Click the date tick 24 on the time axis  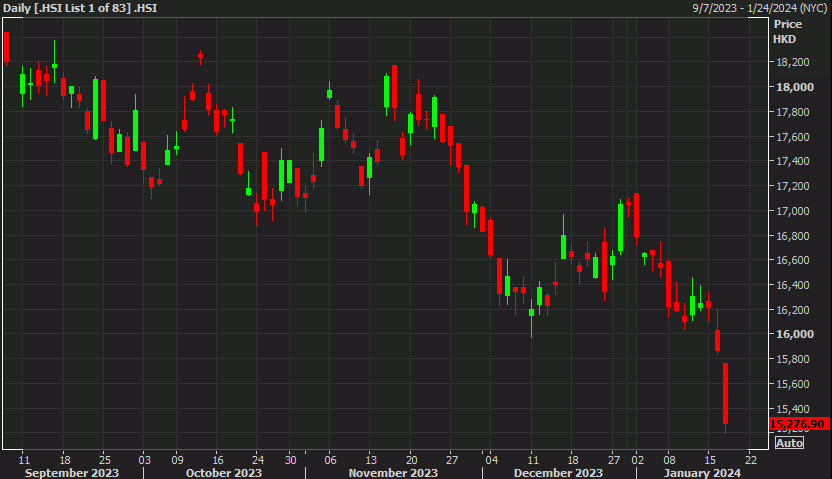[x=257, y=460]
